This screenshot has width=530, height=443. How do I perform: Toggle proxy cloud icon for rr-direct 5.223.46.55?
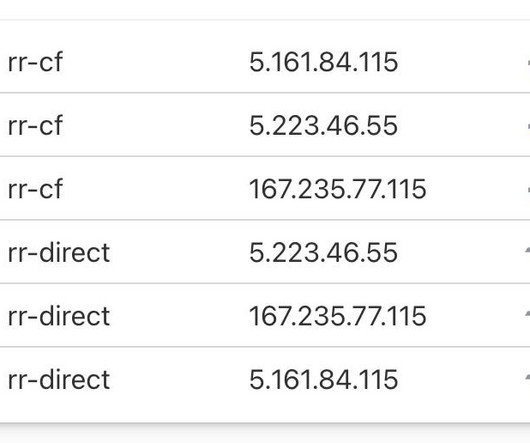(527, 251)
